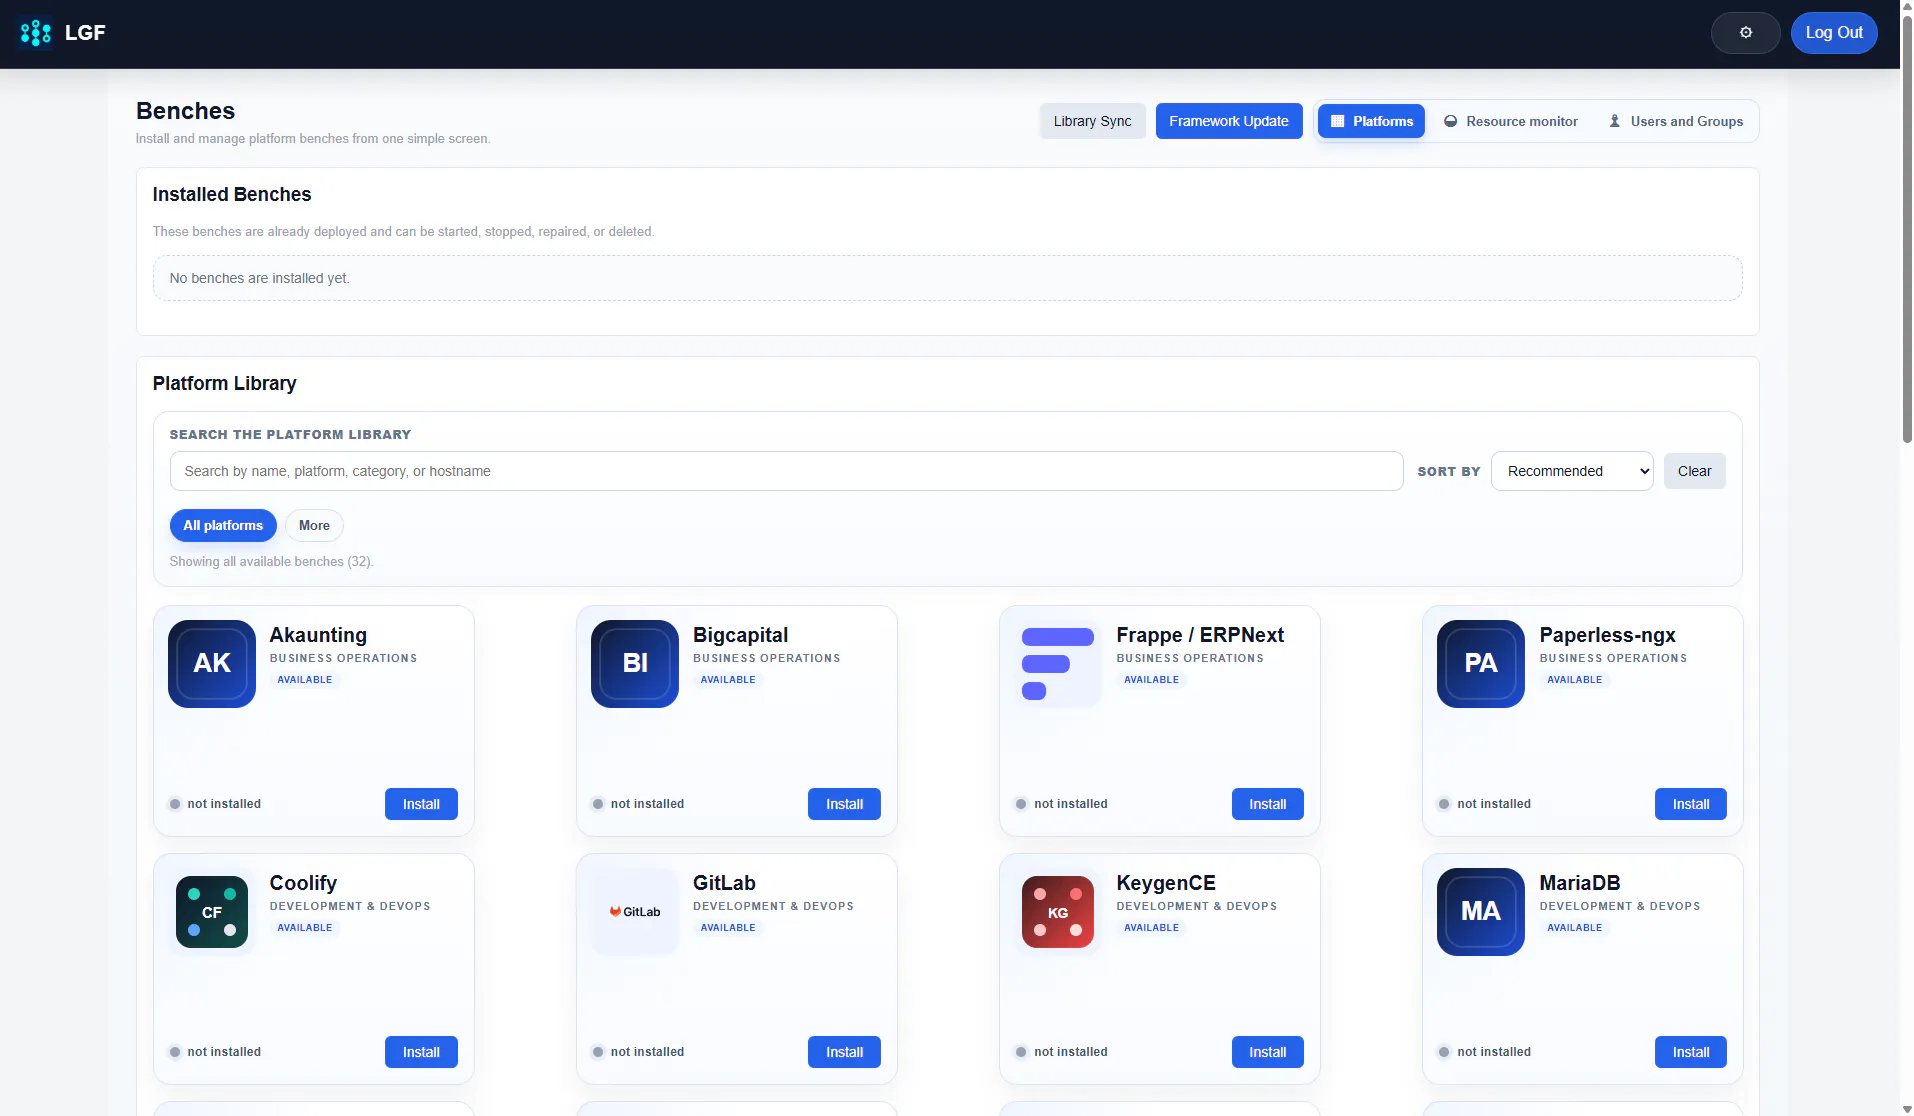Click 'Showing all available benches (32).' text
The height and width of the screenshot is (1116, 1914).
[x=271, y=562]
